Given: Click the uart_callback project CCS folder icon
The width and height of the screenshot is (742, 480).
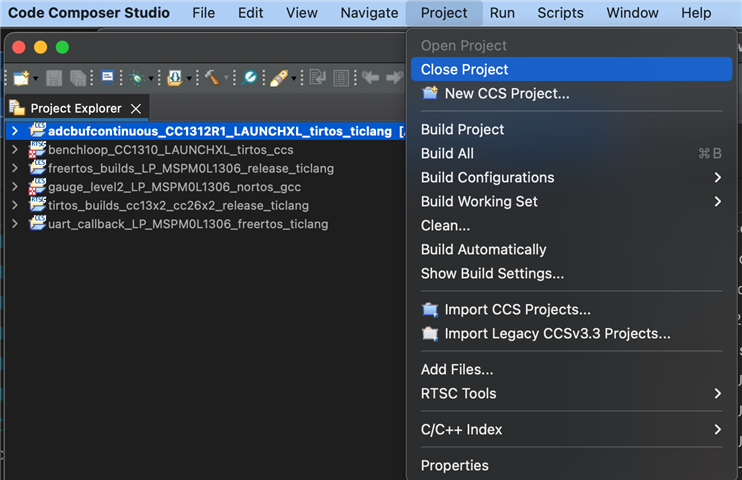Looking at the screenshot, I should coord(37,223).
